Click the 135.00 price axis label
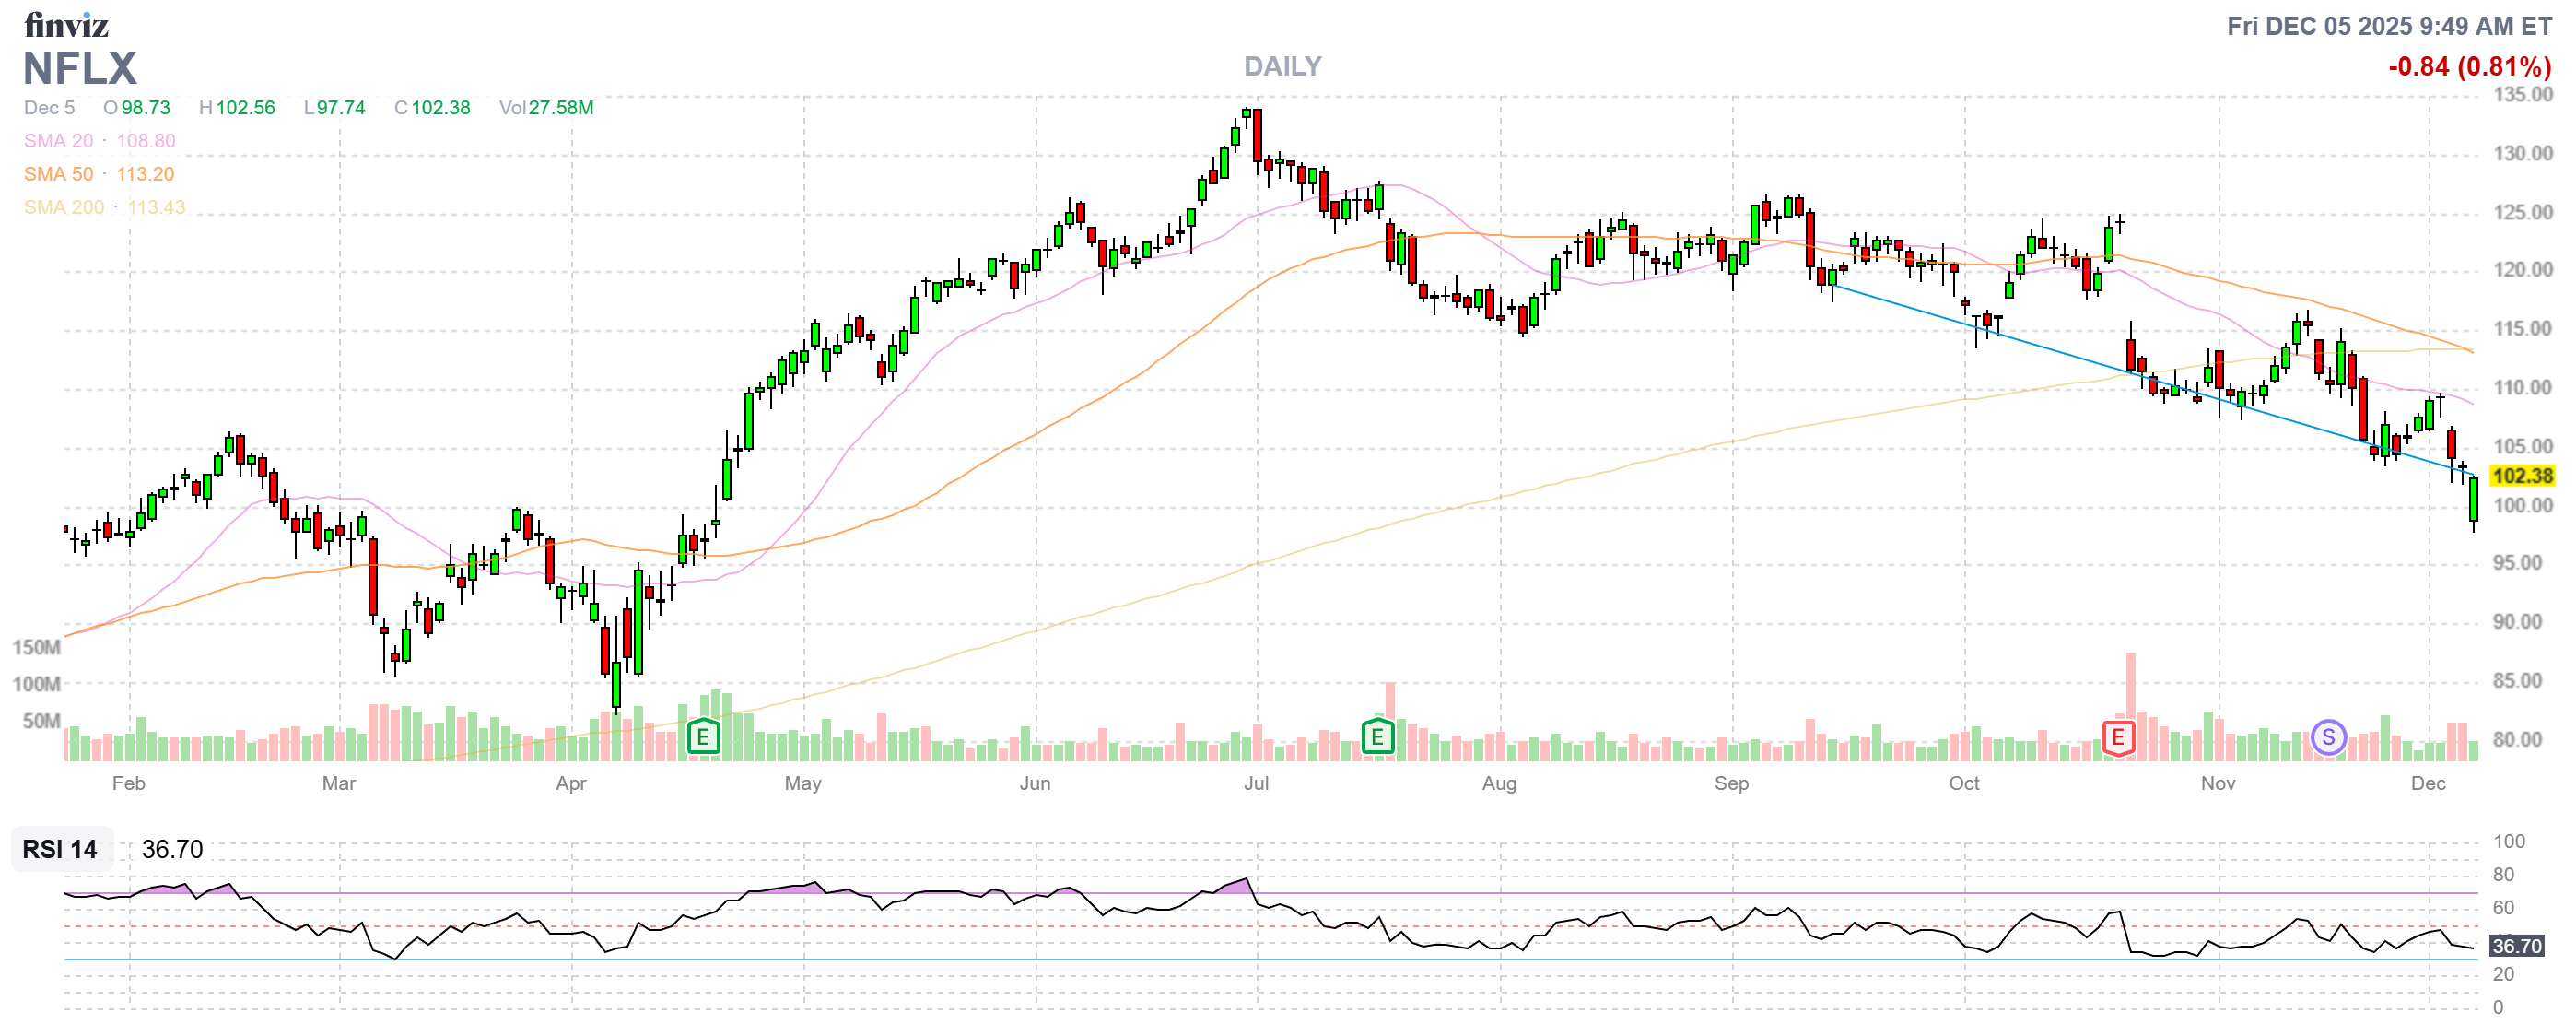This screenshot has width=2576, height=1036. pos(2522,95)
